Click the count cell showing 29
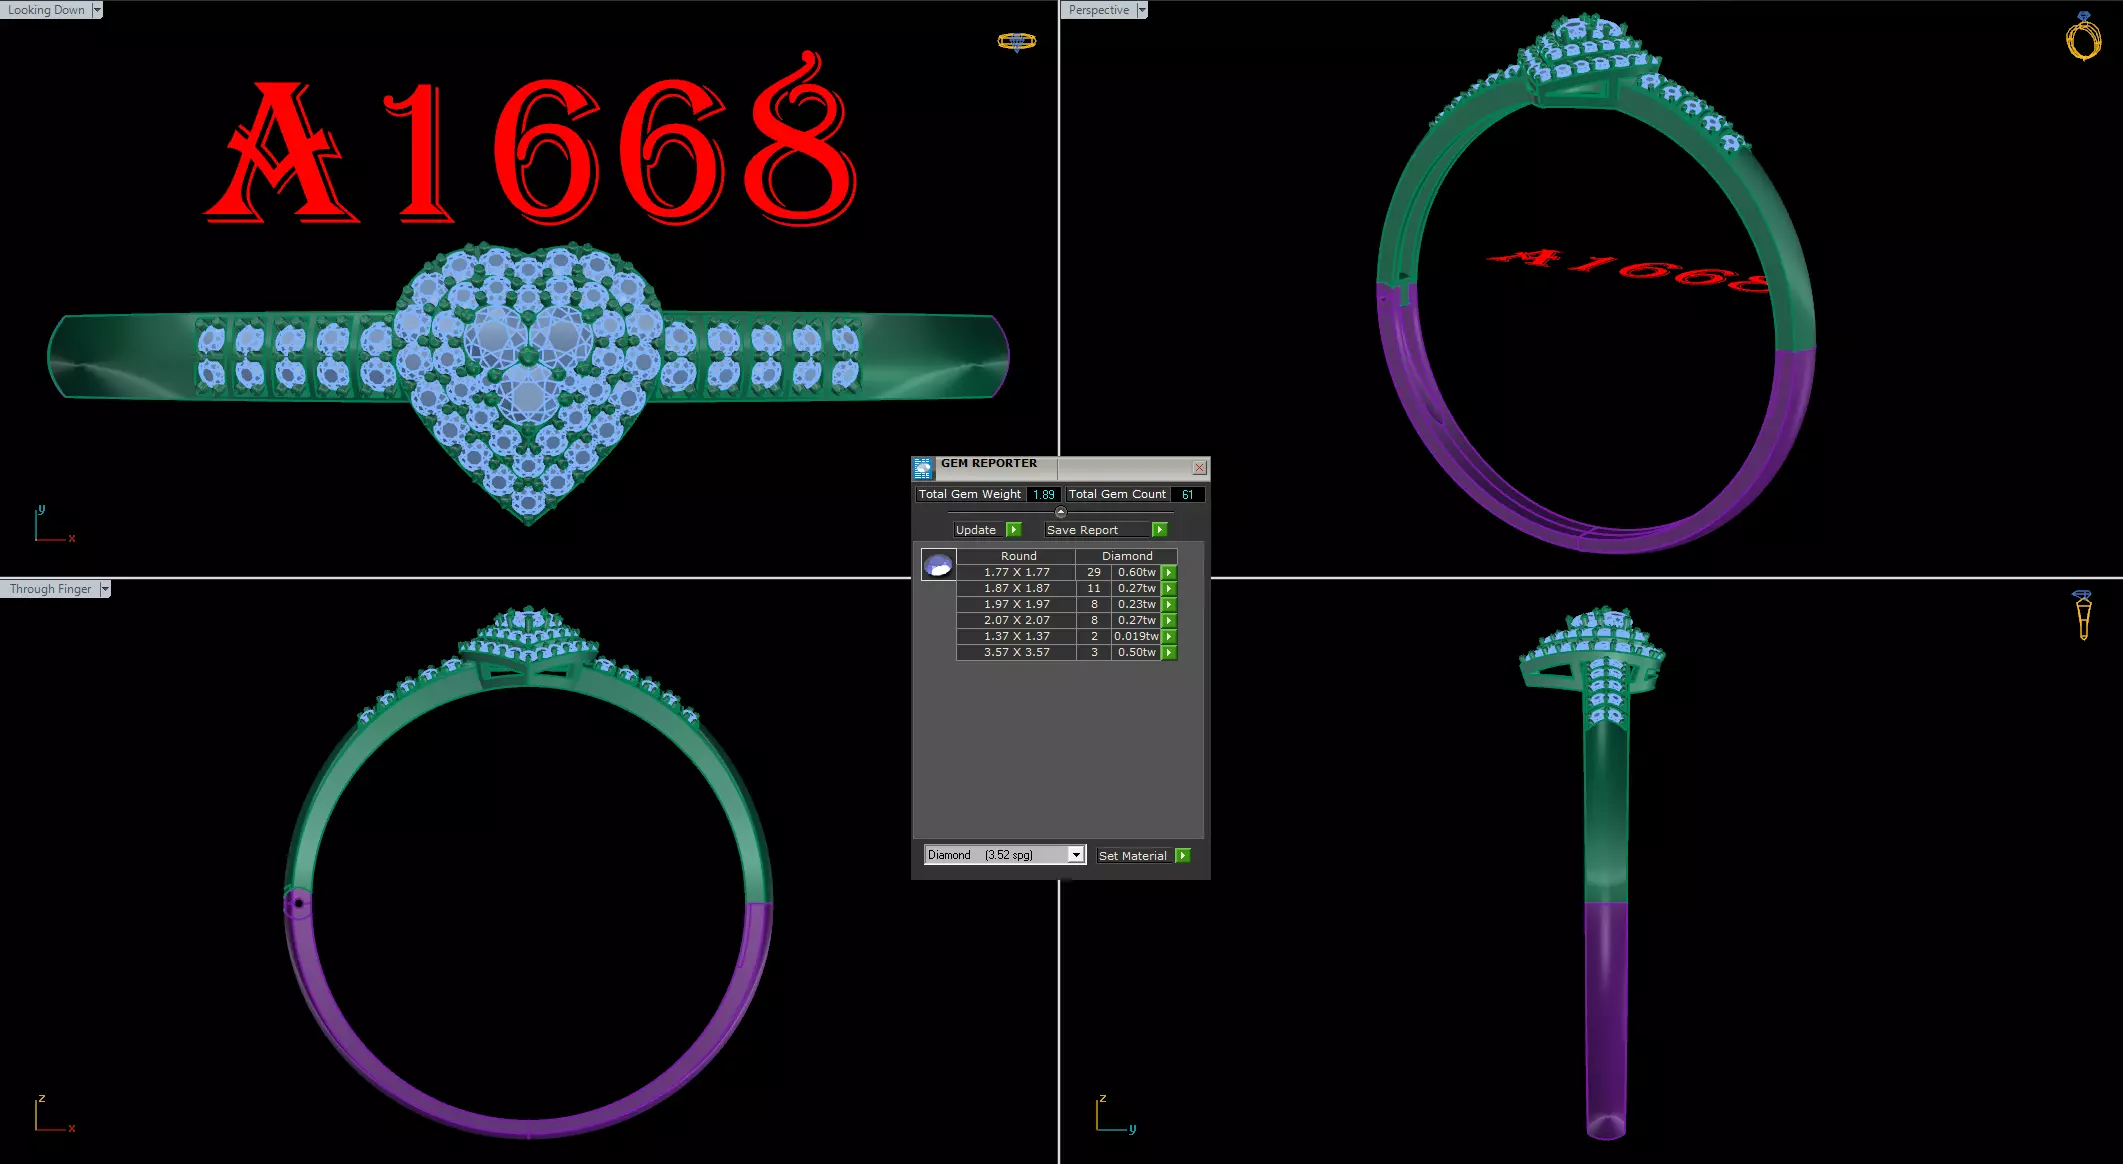Screen dimensions: 2123x1164 [x=1094, y=572]
